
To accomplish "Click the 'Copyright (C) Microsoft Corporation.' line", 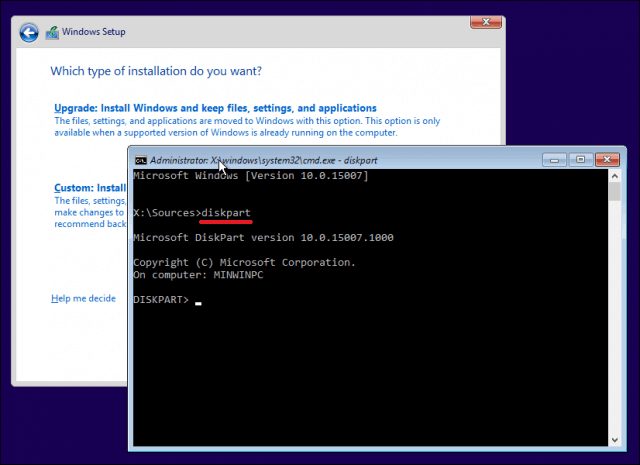I will (244, 263).
